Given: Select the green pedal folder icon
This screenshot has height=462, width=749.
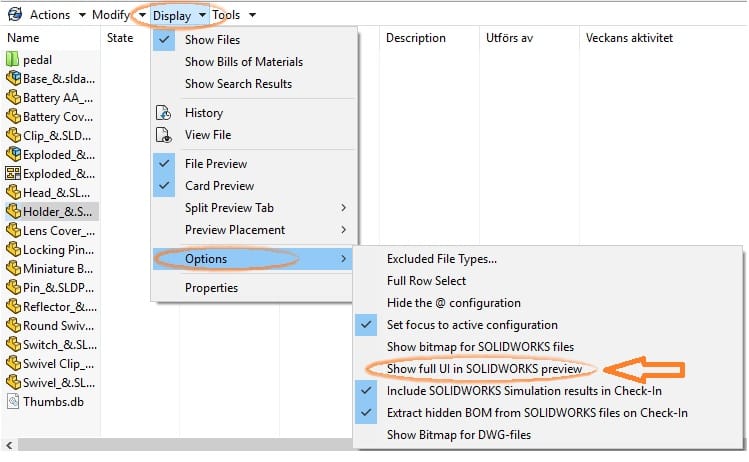Looking at the screenshot, I should tap(13, 60).
